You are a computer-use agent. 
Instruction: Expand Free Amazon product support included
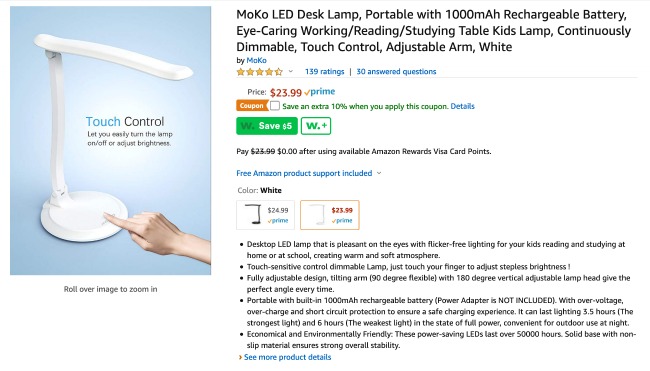coord(308,173)
